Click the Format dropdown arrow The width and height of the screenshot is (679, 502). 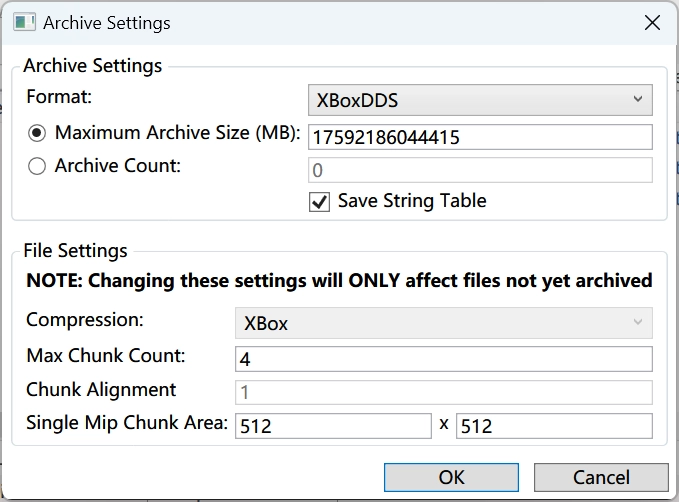tap(637, 99)
